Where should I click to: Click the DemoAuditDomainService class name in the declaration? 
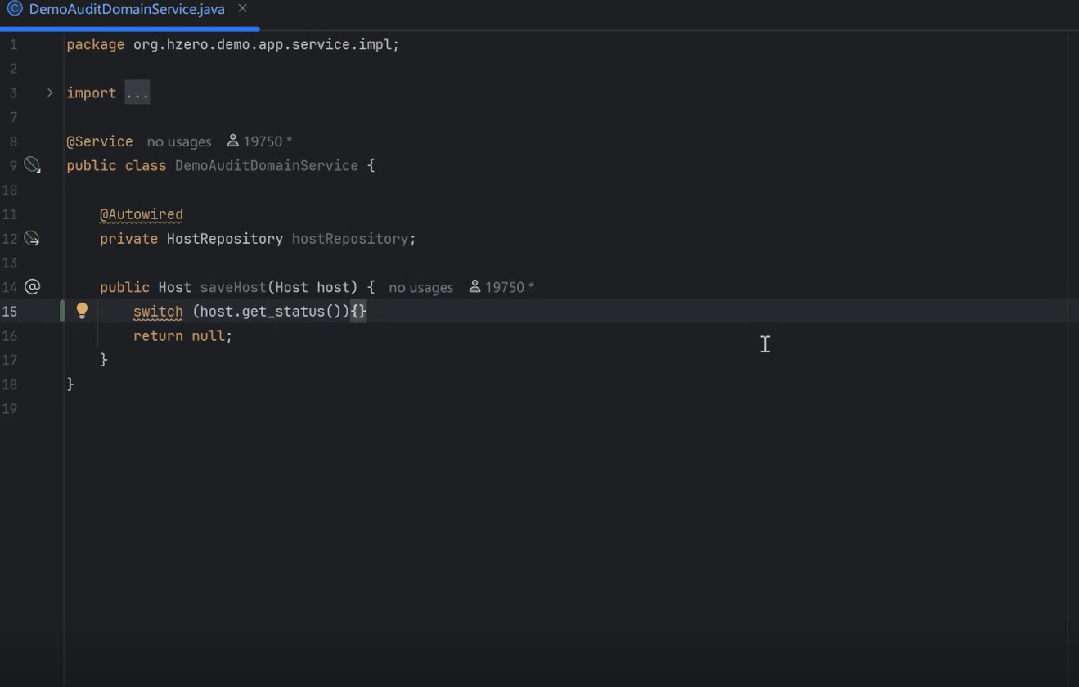pos(266,166)
